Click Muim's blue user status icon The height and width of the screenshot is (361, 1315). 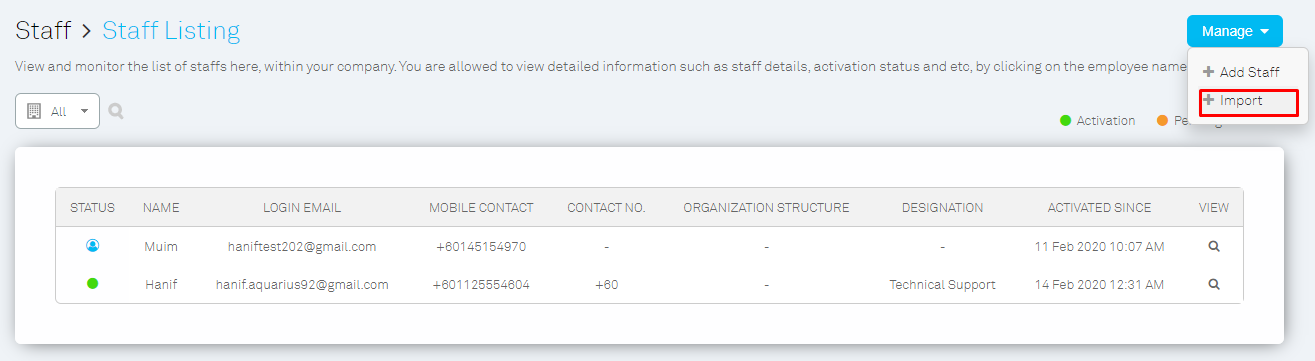pyautogui.click(x=93, y=246)
